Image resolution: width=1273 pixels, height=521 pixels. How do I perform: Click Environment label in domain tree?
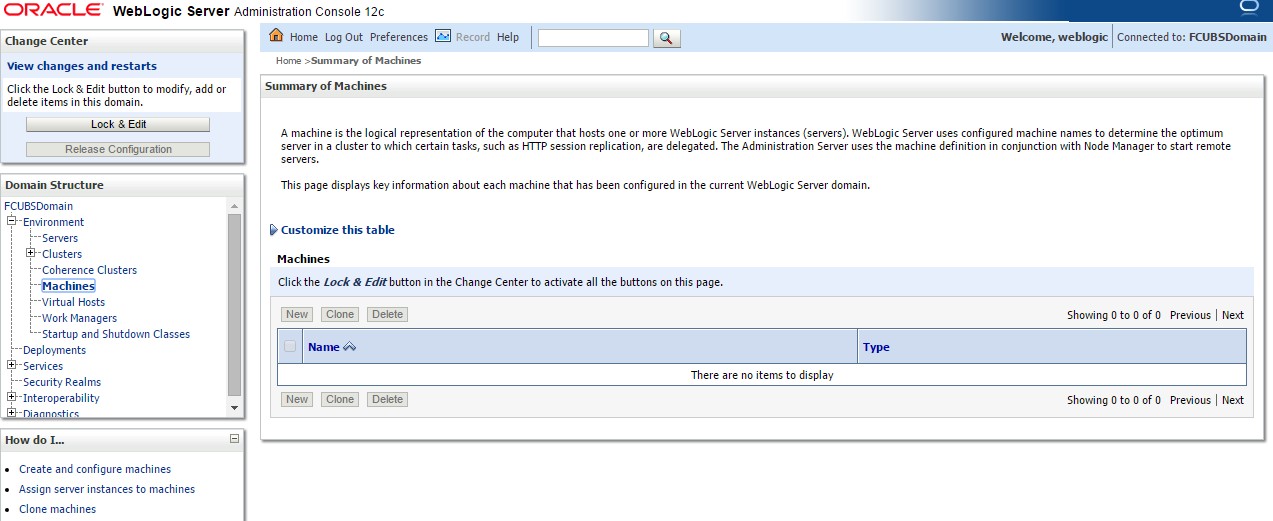pos(54,222)
